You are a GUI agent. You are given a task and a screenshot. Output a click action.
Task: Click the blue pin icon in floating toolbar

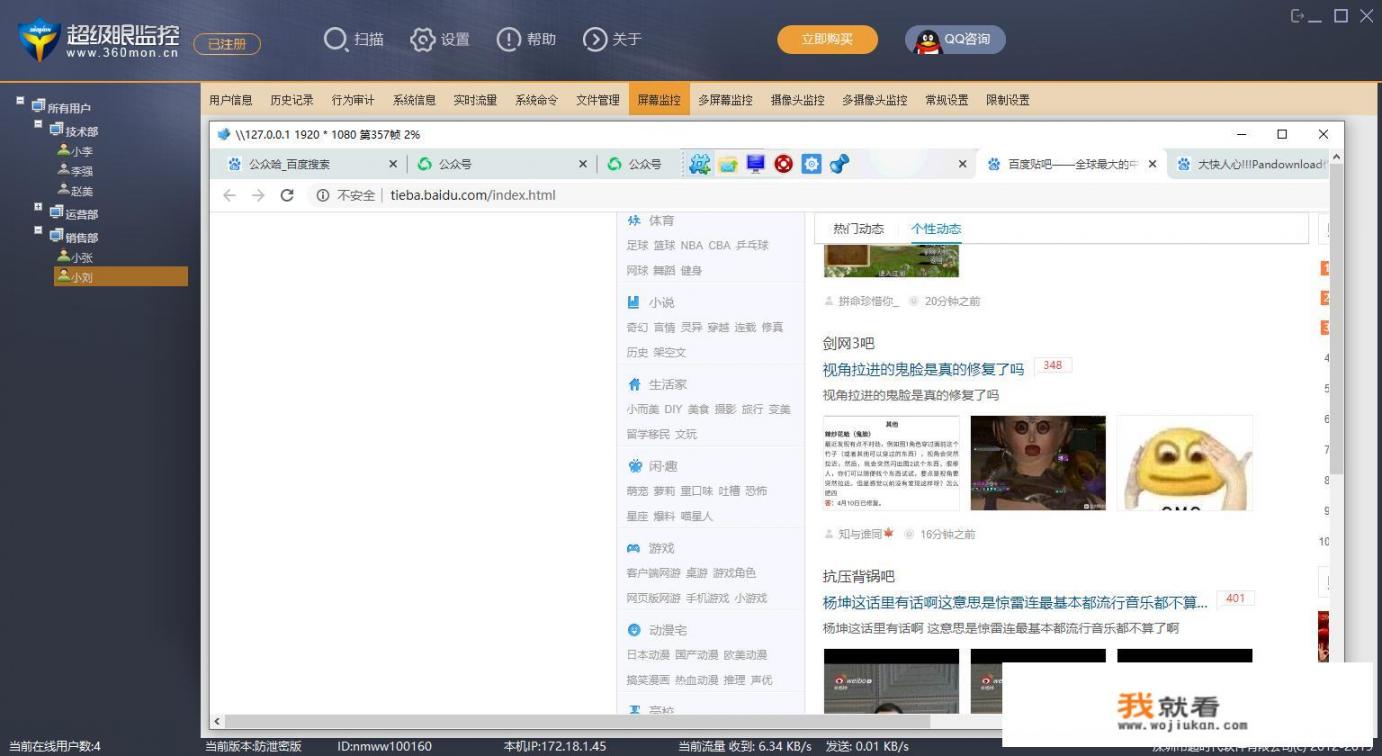coord(840,164)
